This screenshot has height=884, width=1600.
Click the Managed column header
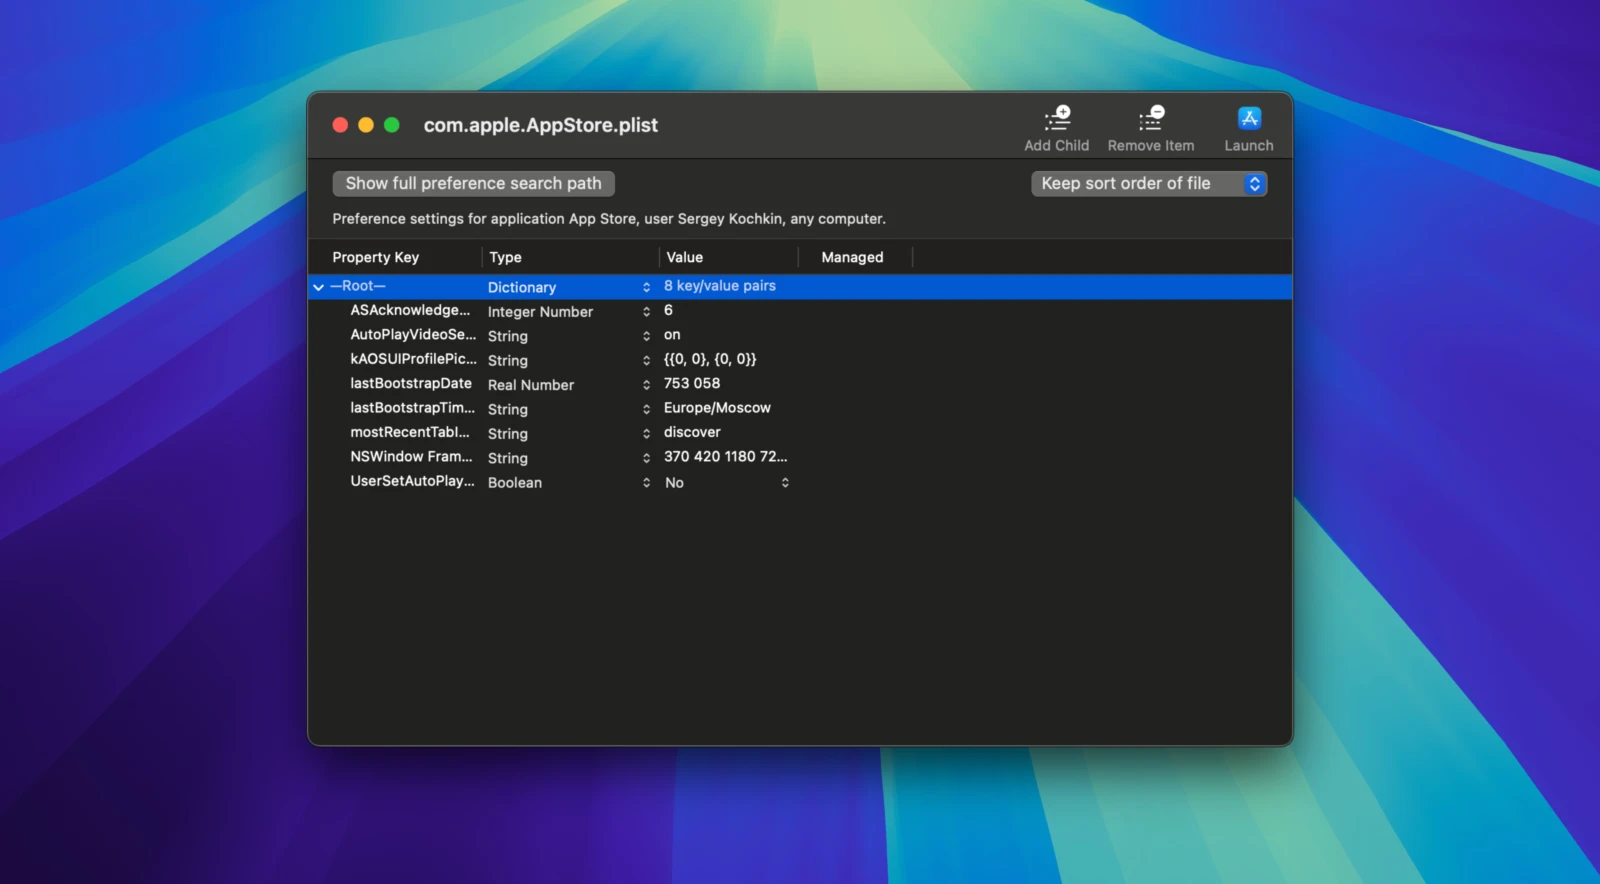point(852,257)
